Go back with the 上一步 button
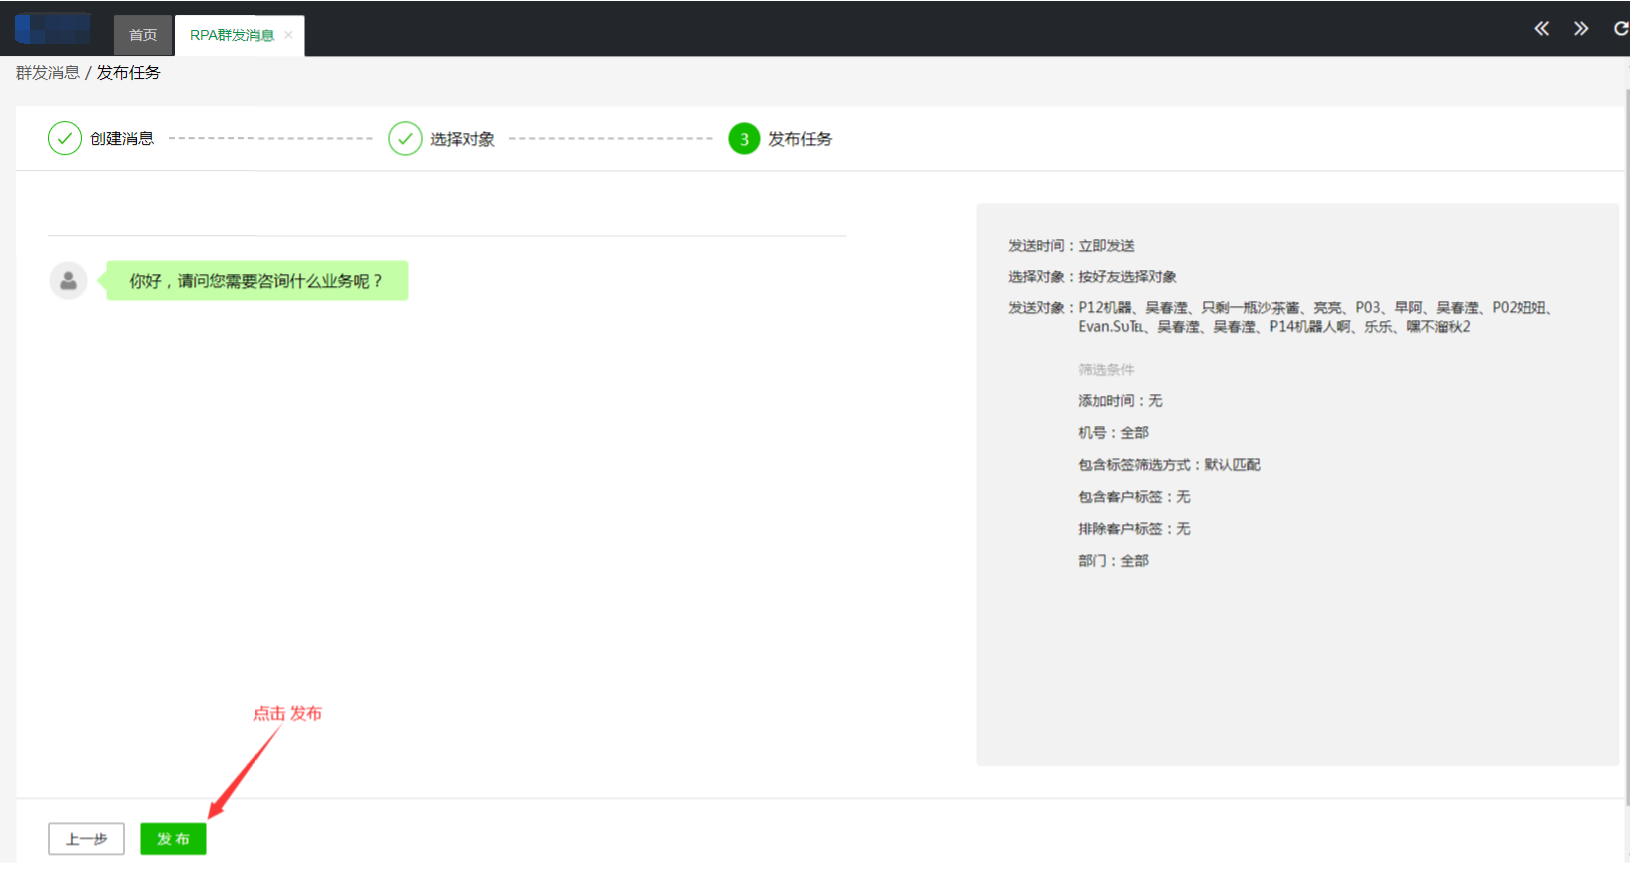 86,839
